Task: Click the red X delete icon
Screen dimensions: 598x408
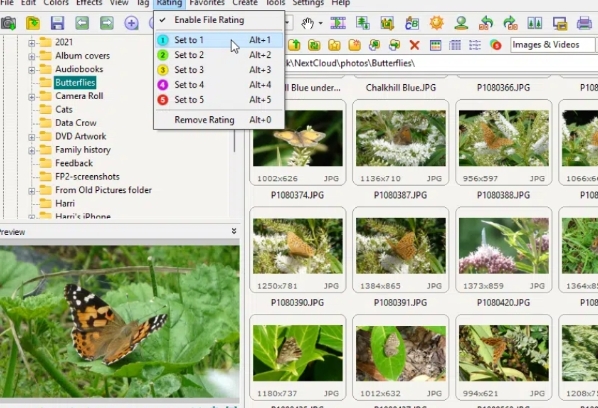Action: pos(415,45)
